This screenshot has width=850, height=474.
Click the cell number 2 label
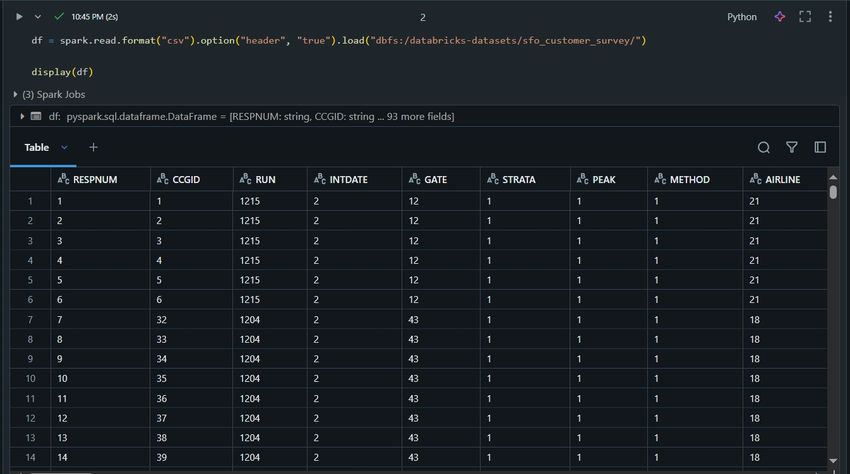[423, 17]
